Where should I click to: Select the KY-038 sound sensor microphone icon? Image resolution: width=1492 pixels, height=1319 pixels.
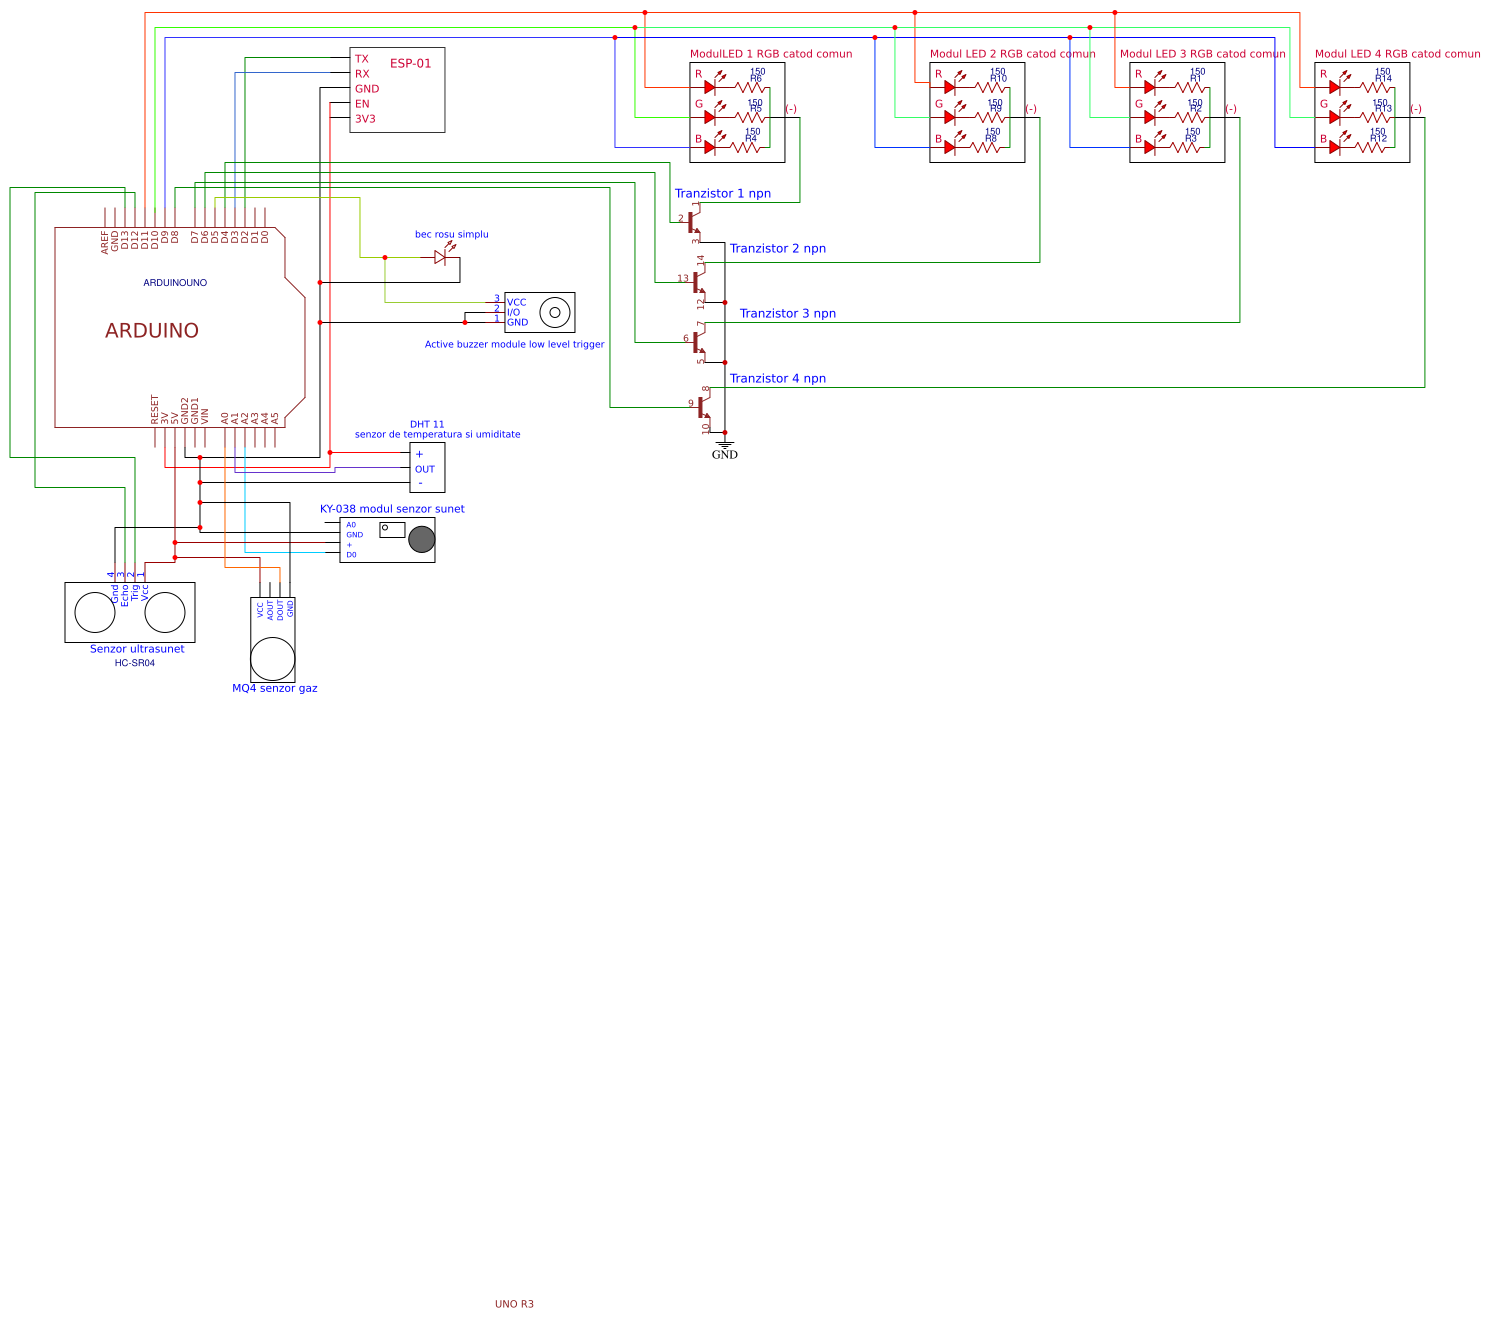423,539
